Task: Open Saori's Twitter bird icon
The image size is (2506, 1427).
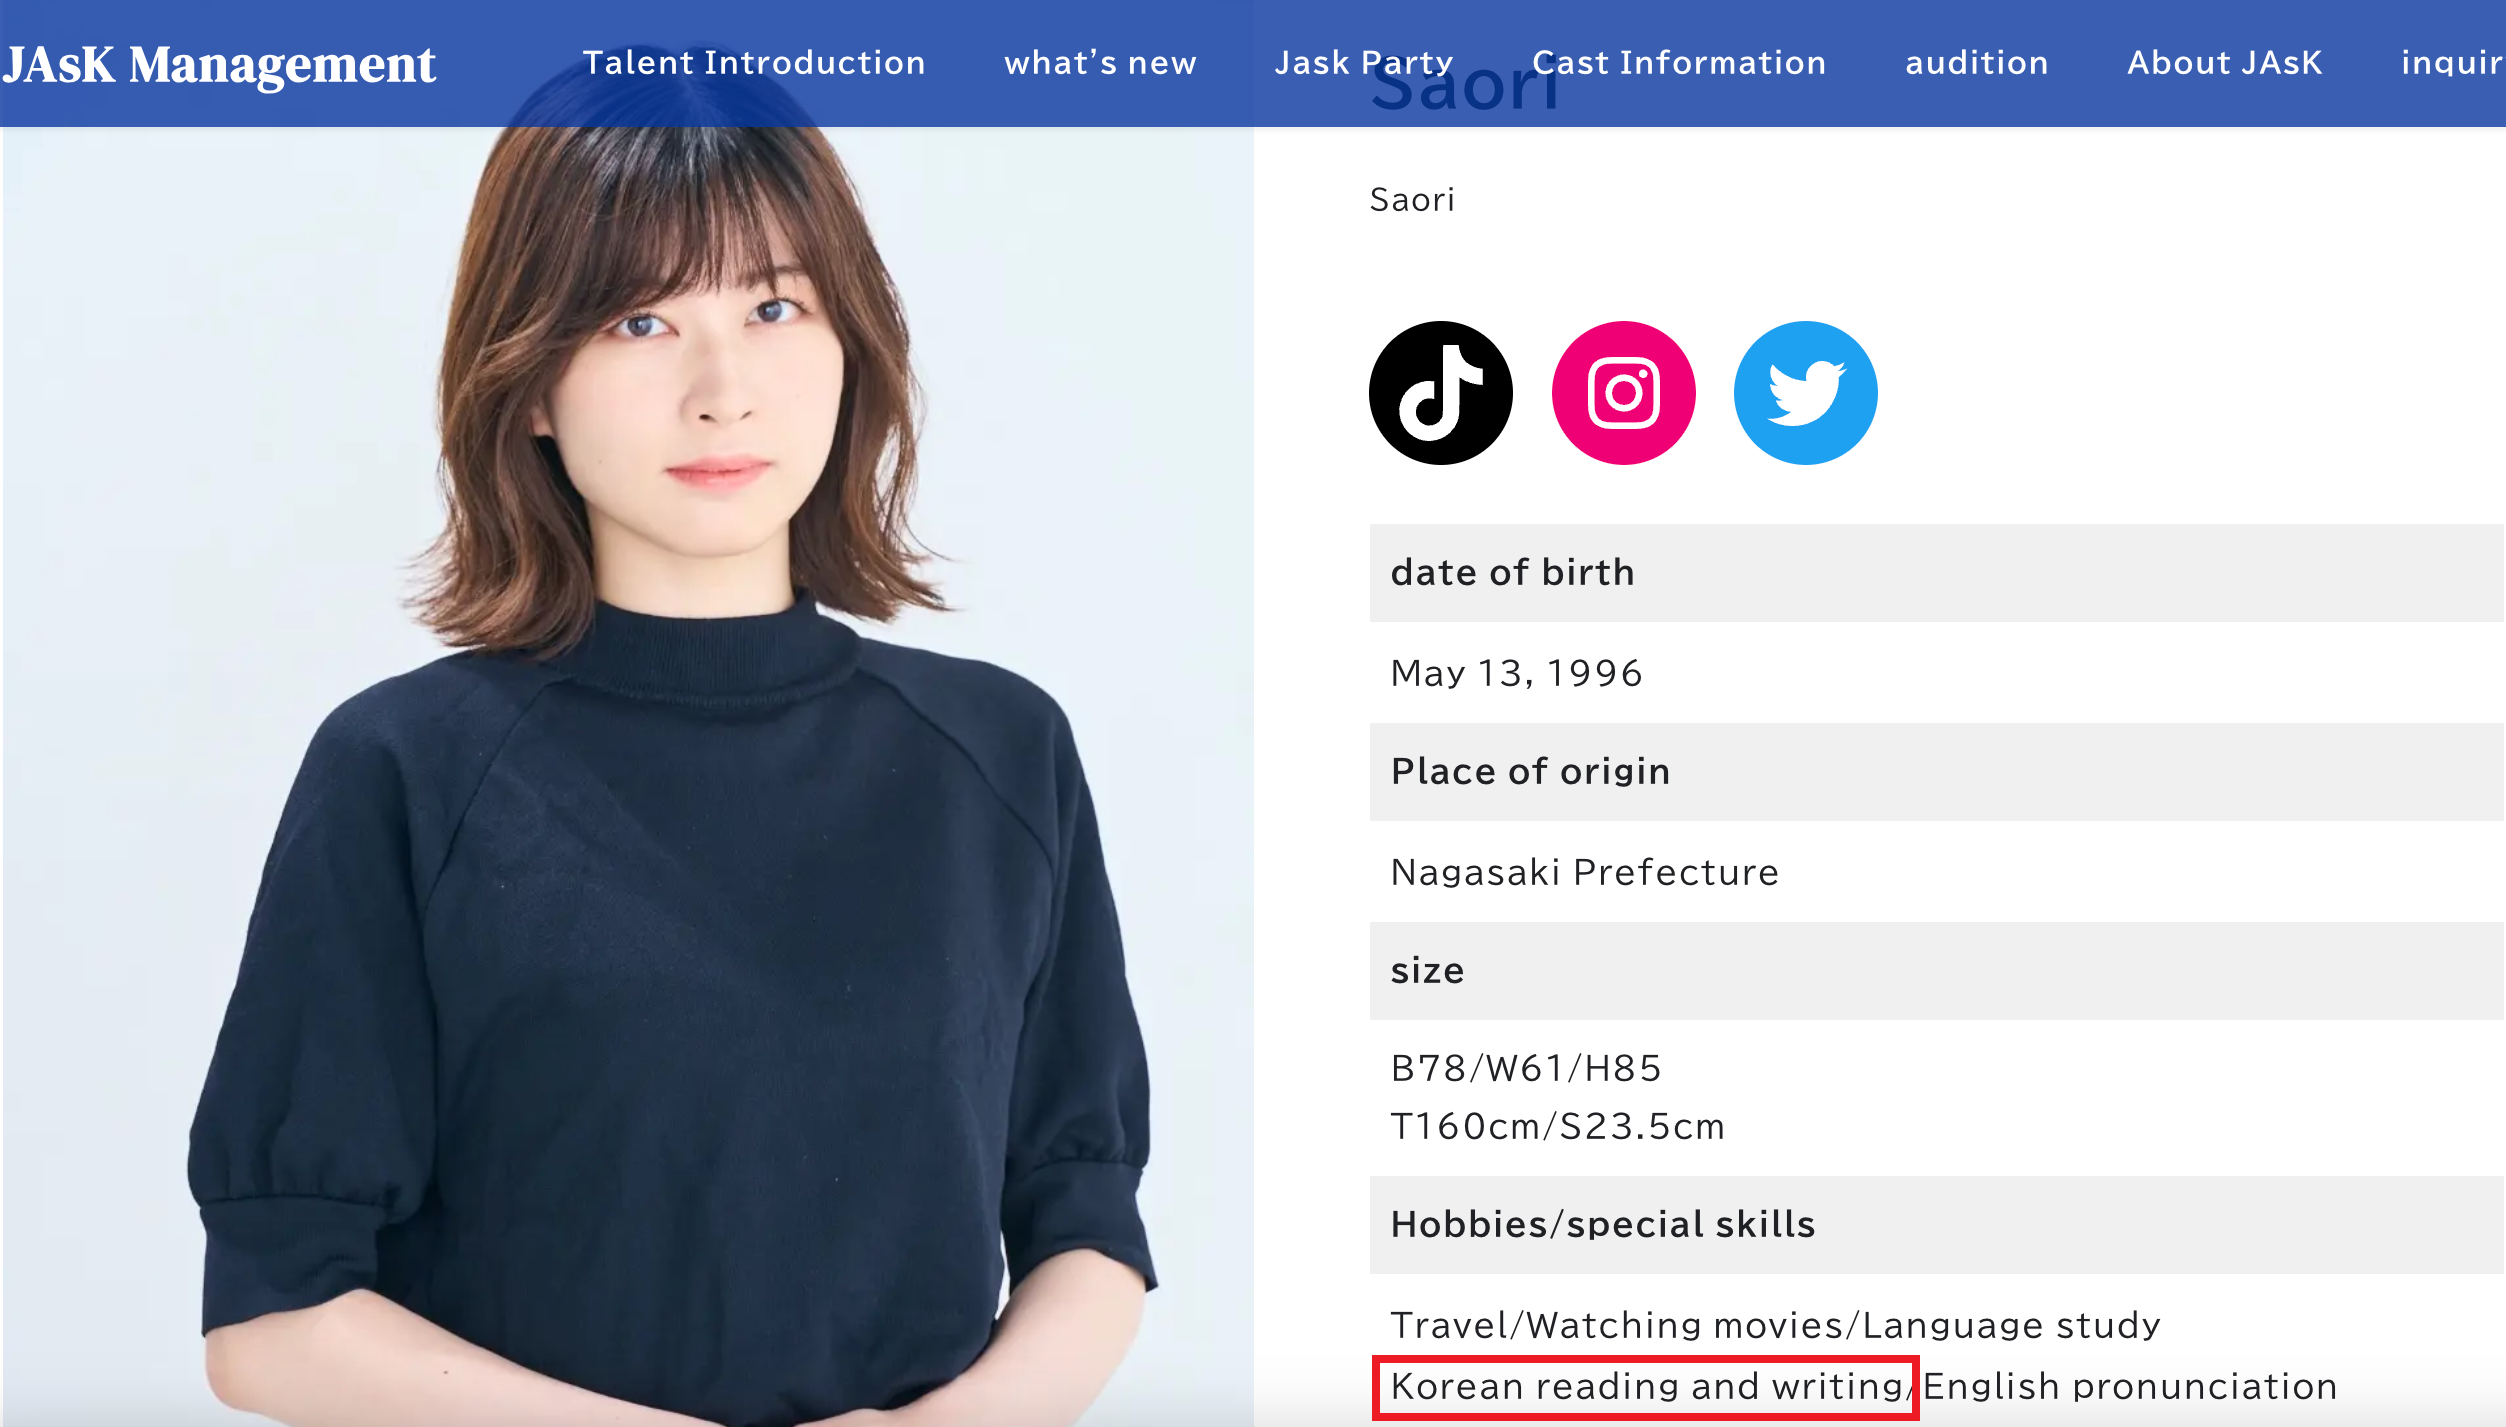Action: click(1805, 393)
